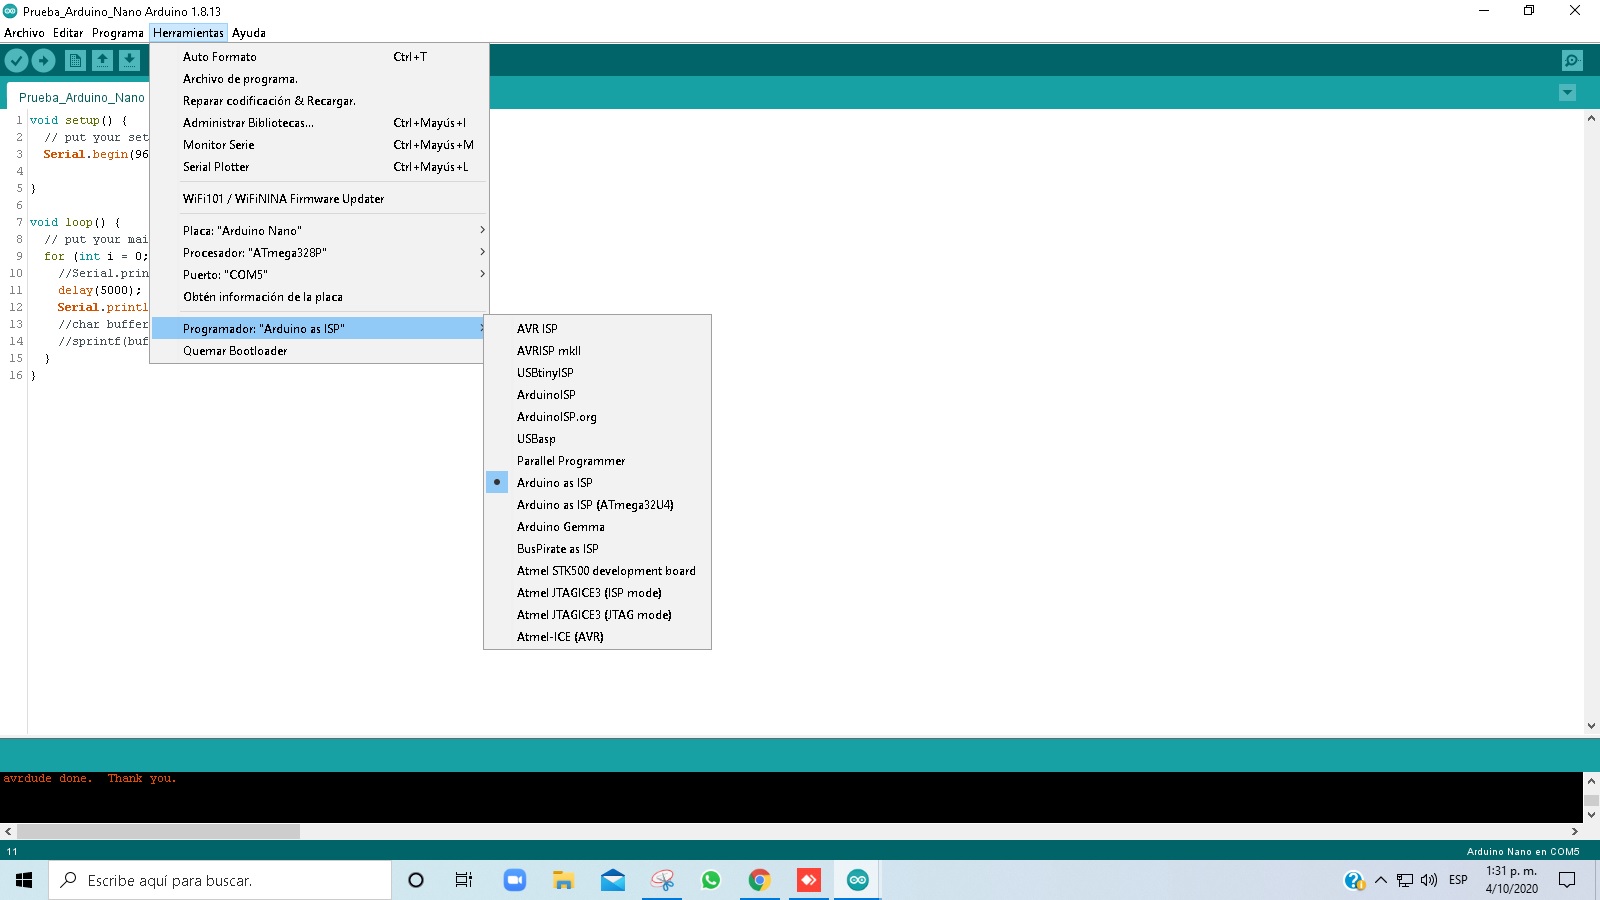Image resolution: width=1600 pixels, height=900 pixels.
Task: Click the help question mark tray icon
Action: point(1354,880)
